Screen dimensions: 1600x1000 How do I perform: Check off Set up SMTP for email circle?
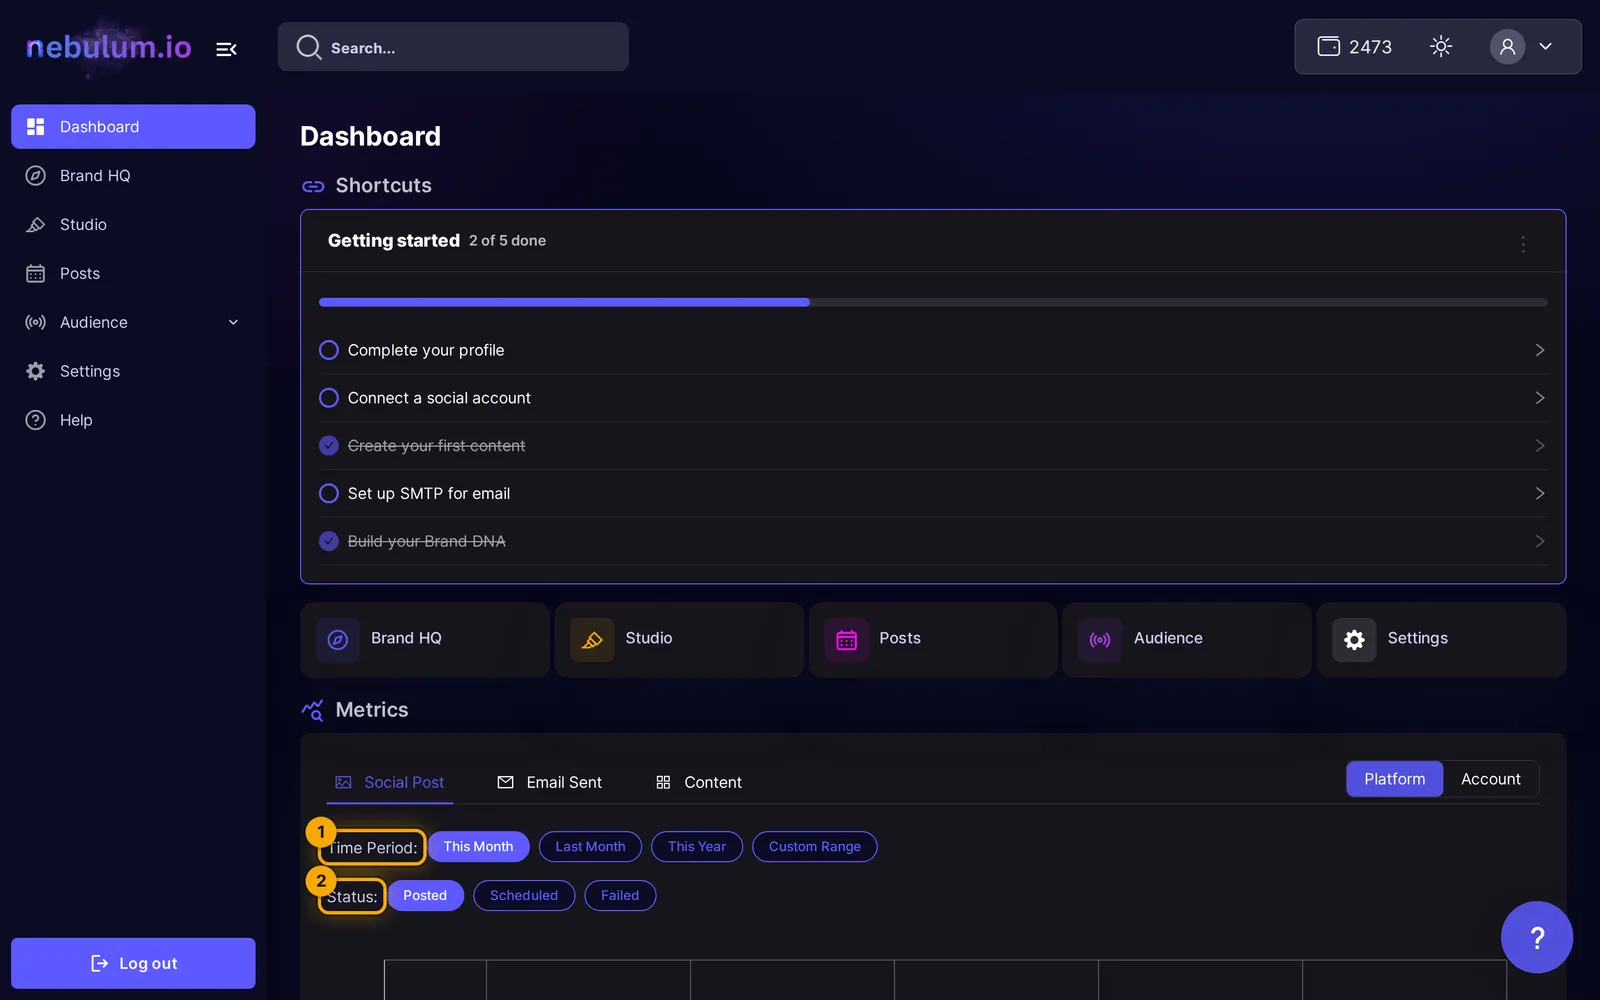pyautogui.click(x=329, y=493)
